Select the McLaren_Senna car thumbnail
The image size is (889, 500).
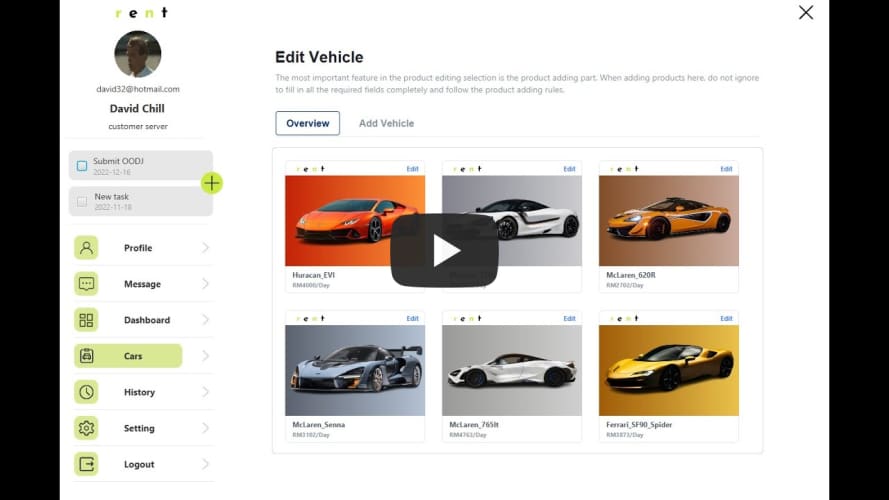click(x=355, y=370)
